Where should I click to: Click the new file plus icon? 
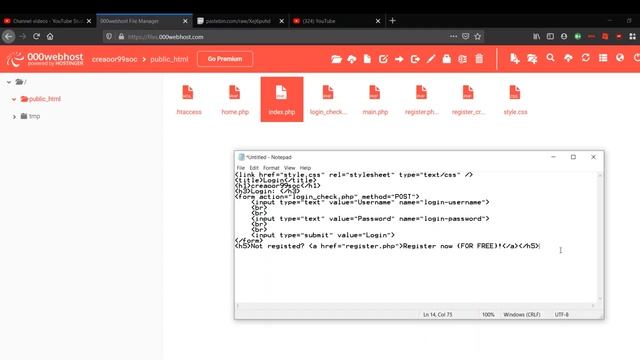pos(515,59)
